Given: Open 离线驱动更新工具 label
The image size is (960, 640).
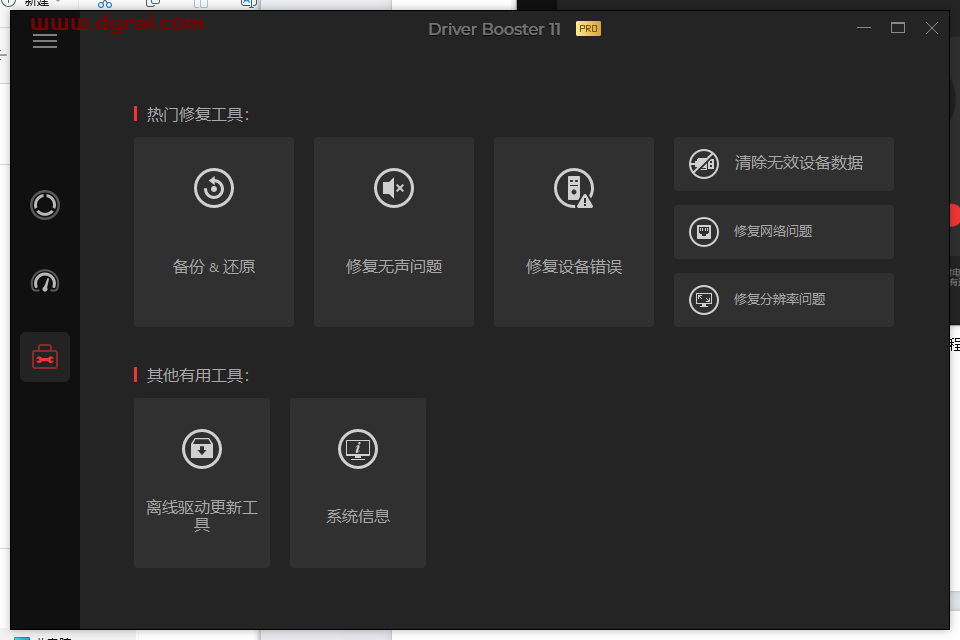Looking at the screenshot, I should (x=202, y=516).
